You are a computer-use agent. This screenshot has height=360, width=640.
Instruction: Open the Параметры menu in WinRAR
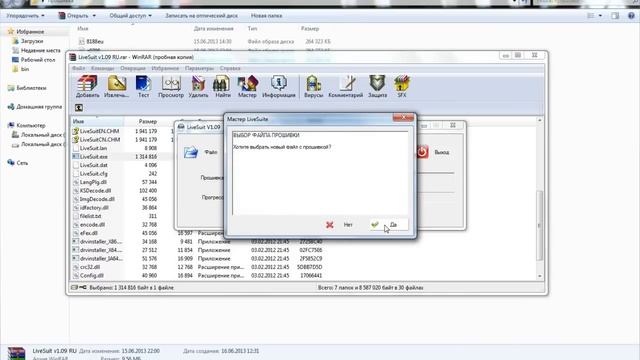click(x=199, y=69)
